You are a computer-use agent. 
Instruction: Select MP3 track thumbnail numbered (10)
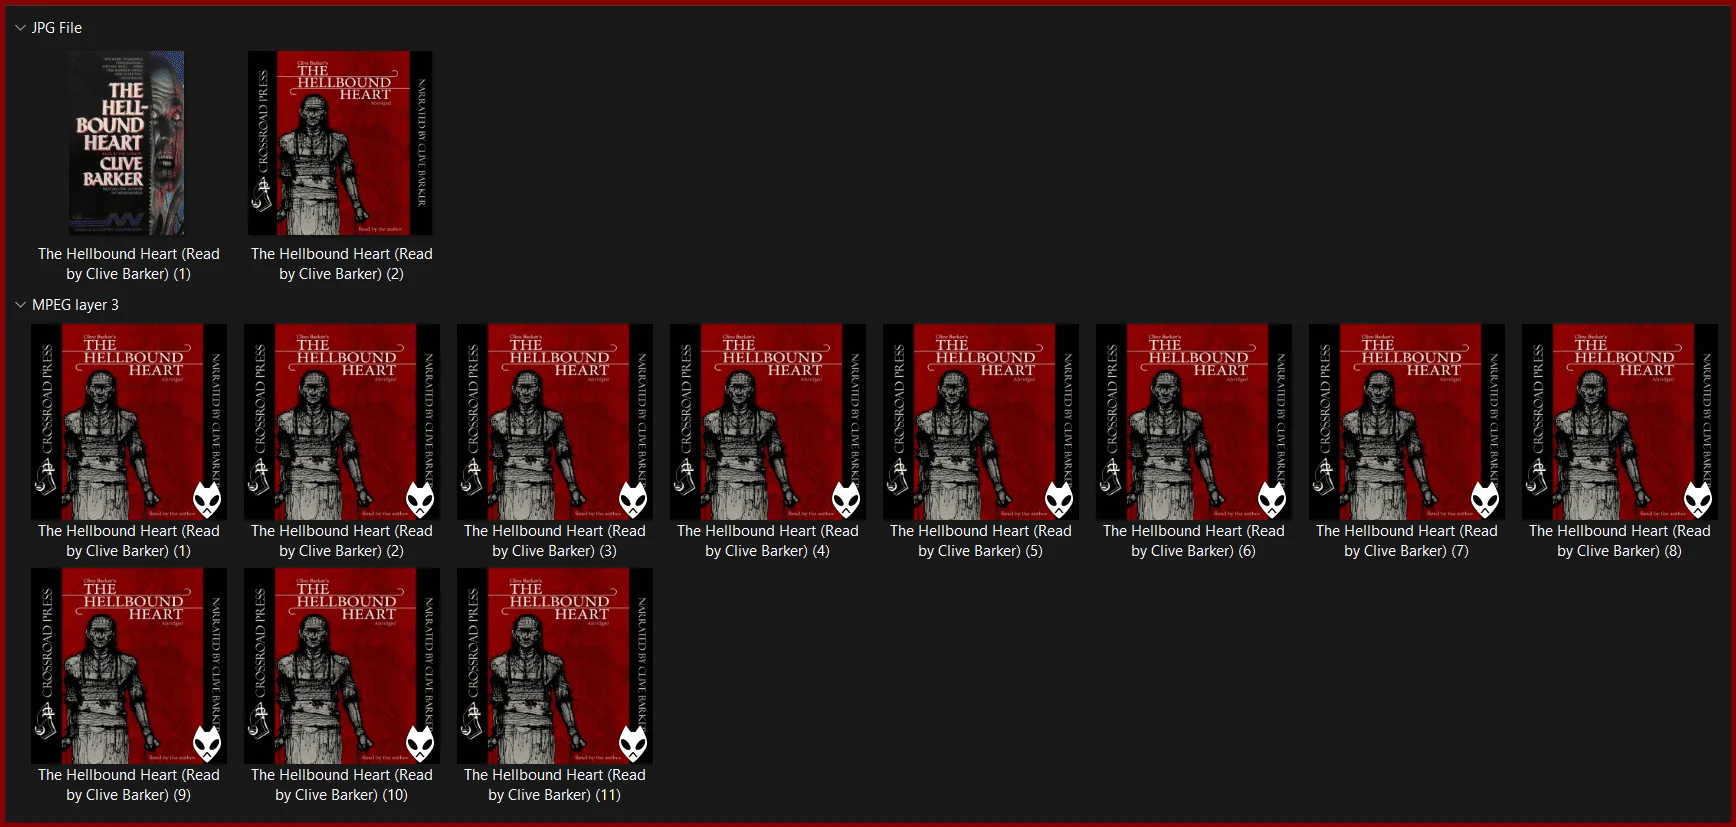click(x=342, y=666)
